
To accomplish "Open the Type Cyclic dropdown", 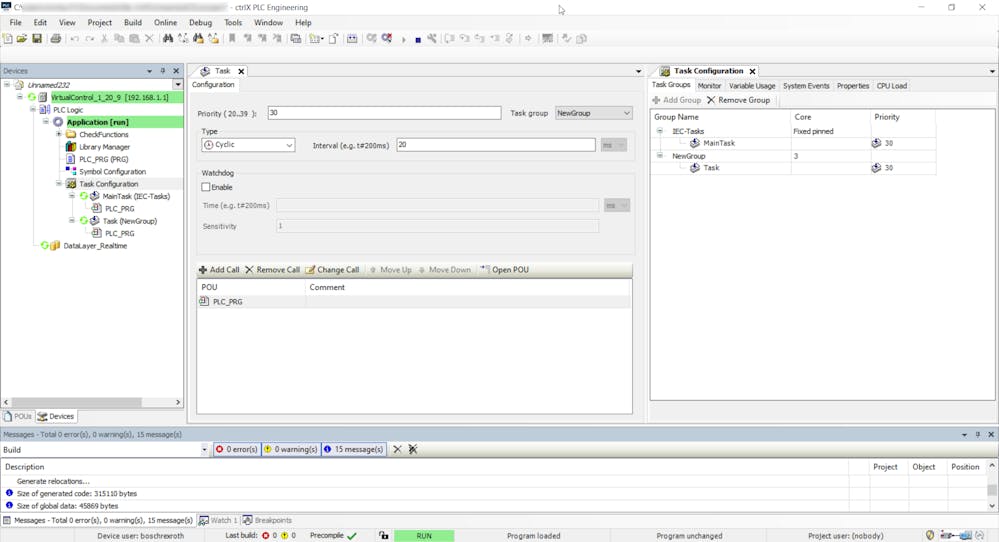I will 248,145.
